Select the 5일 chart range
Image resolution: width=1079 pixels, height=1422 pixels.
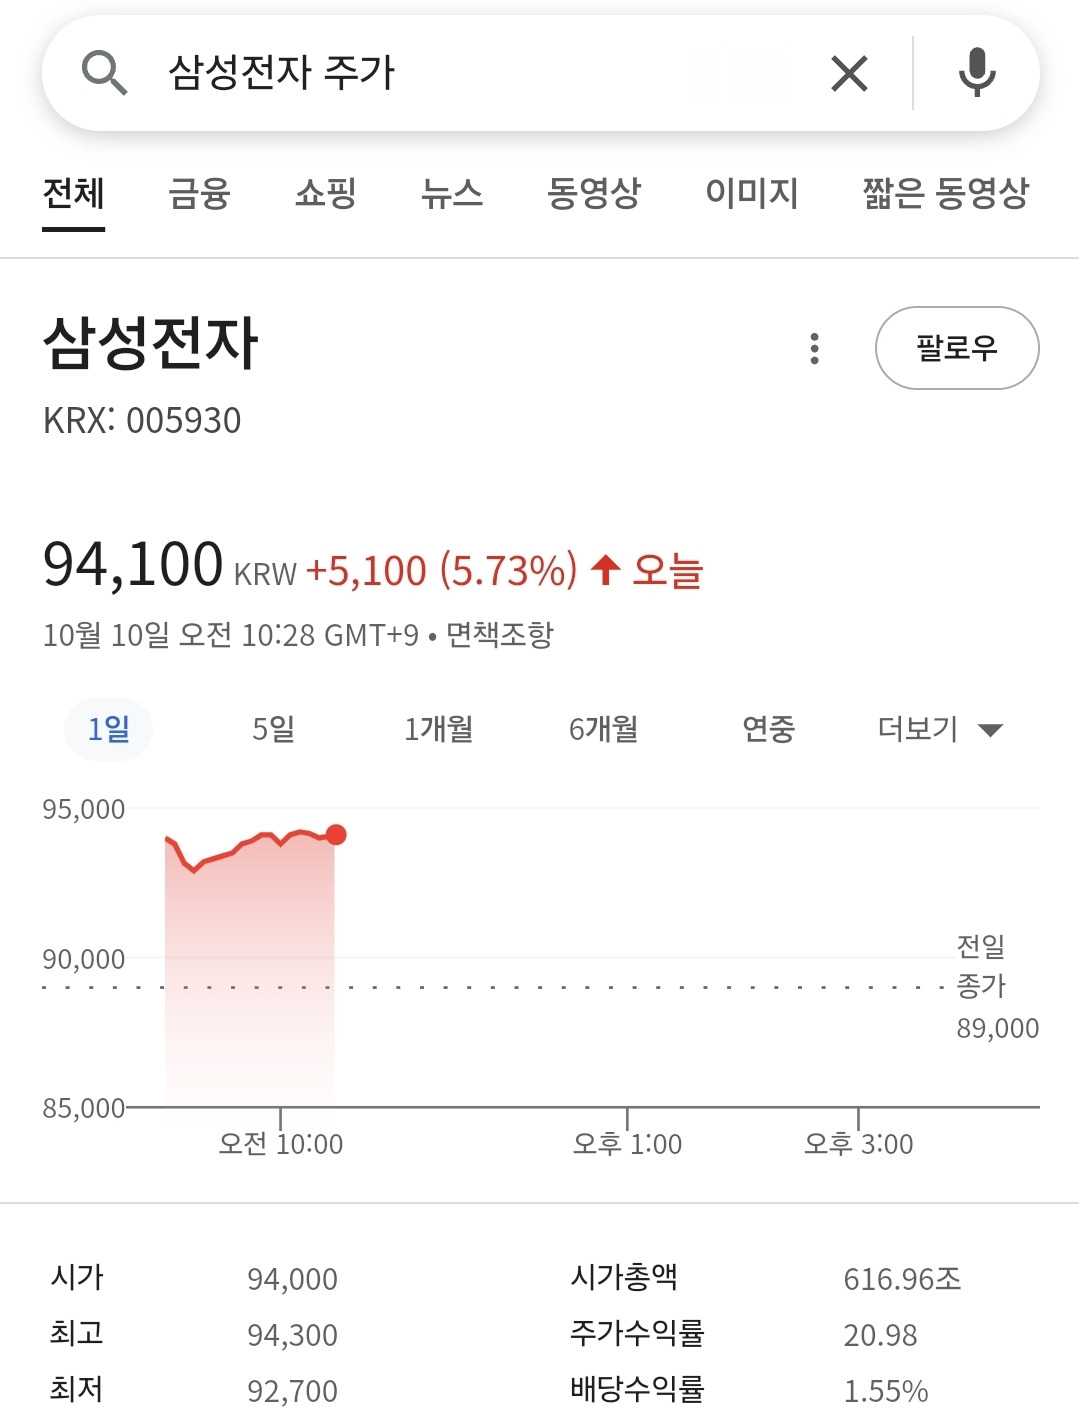(273, 729)
